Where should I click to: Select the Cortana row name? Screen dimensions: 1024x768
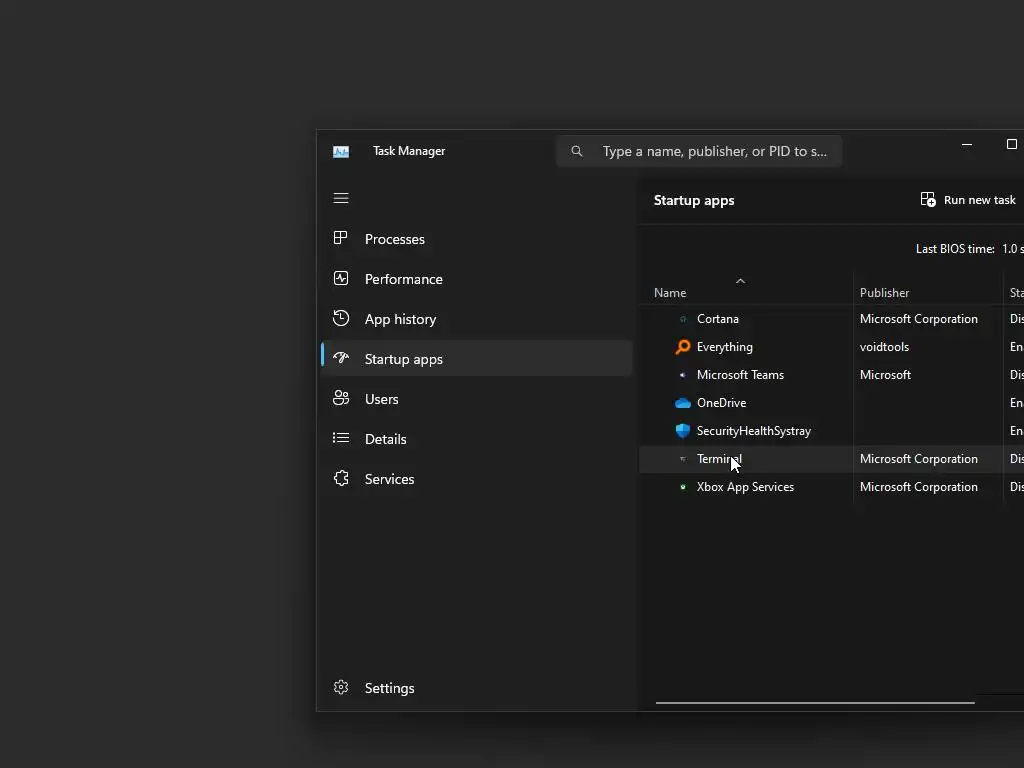tap(718, 319)
